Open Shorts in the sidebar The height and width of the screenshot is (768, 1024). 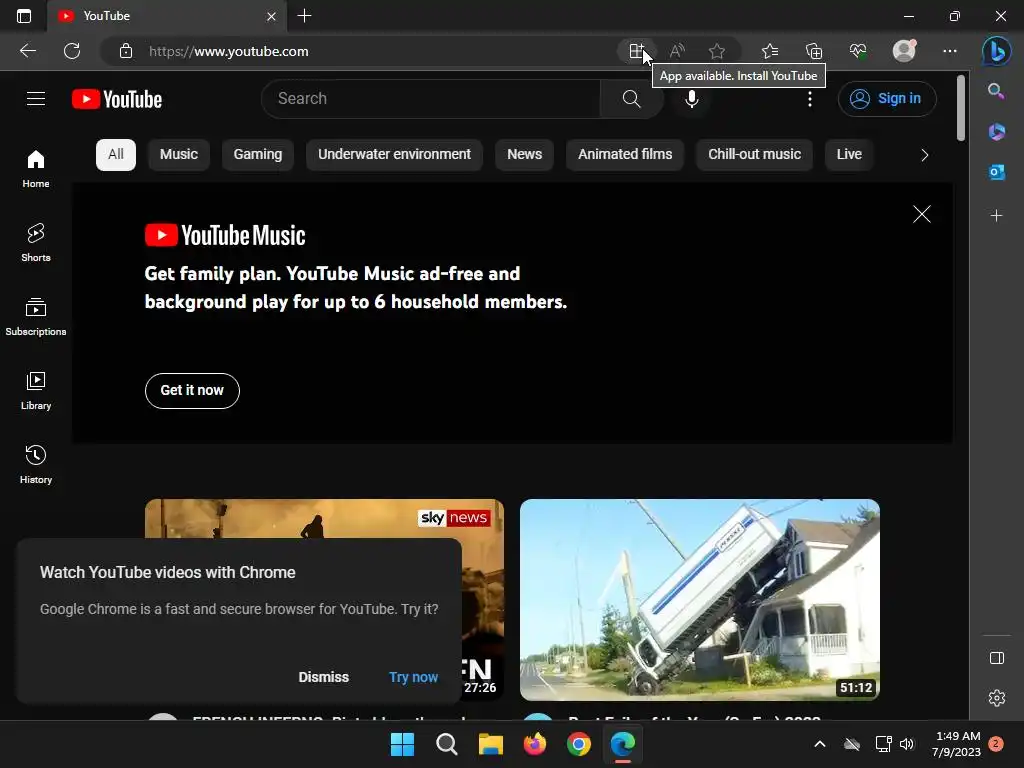[36, 243]
